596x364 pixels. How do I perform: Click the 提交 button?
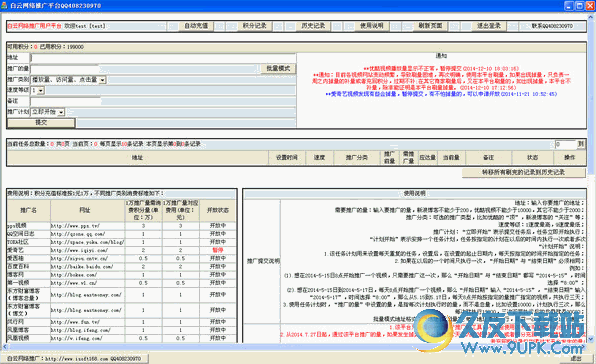tap(41, 123)
